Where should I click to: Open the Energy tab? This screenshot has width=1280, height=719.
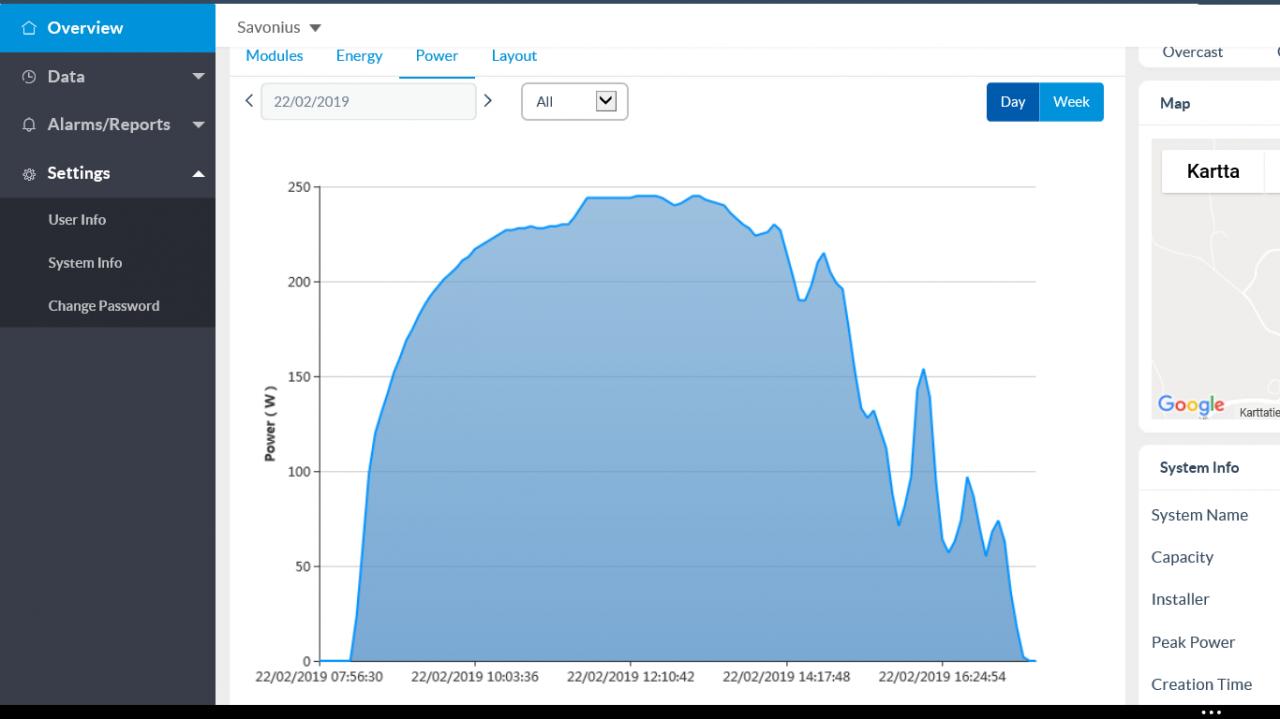(359, 56)
